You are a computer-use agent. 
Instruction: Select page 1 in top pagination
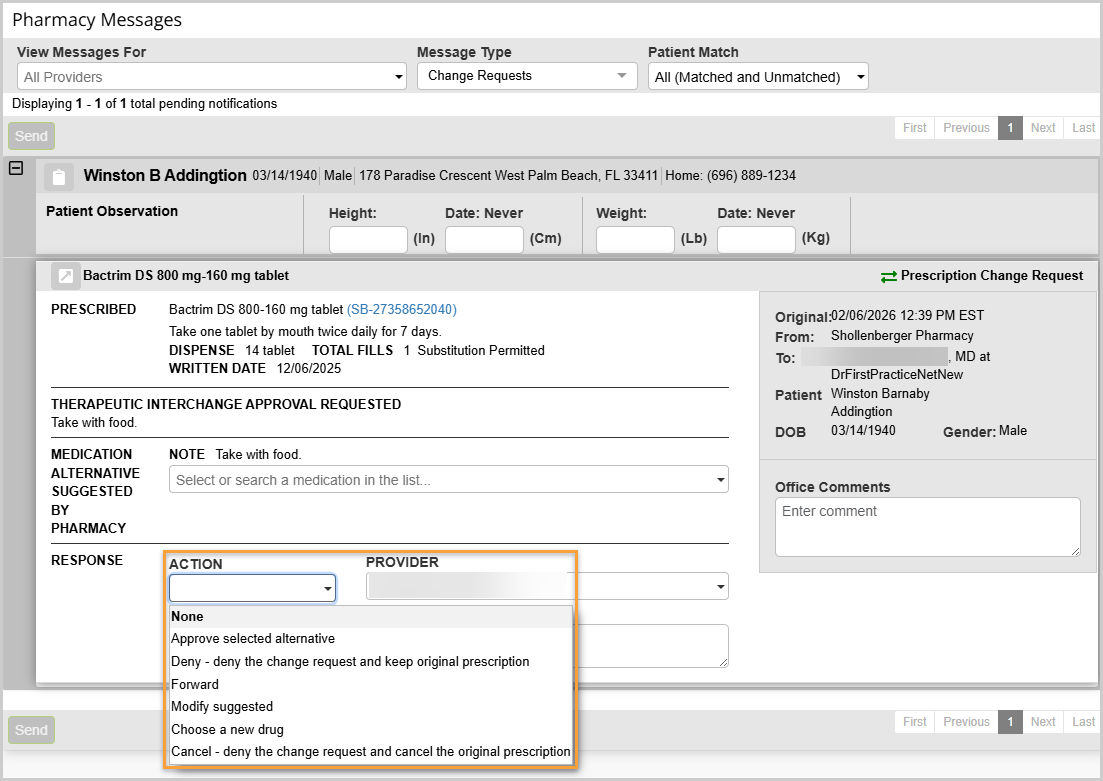(1010, 127)
